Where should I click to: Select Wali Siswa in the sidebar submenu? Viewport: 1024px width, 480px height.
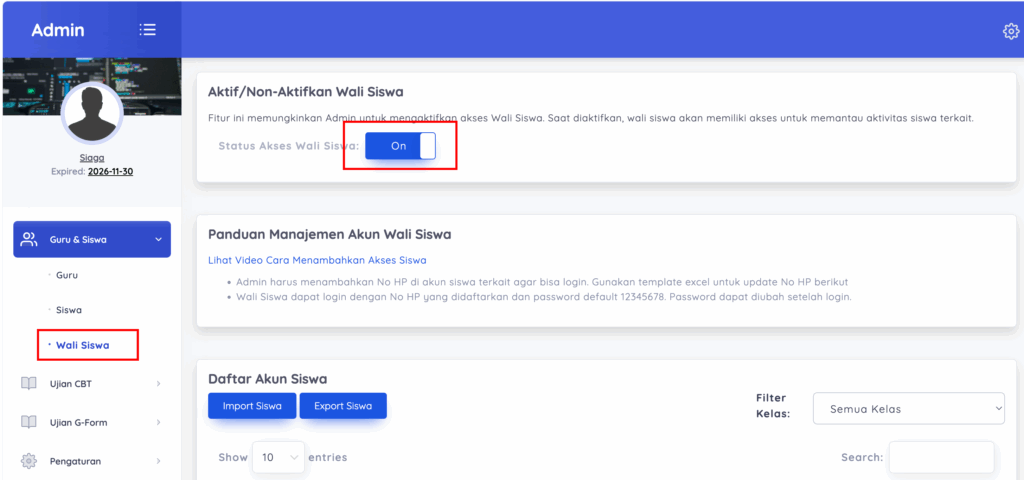[x=82, y=345]
